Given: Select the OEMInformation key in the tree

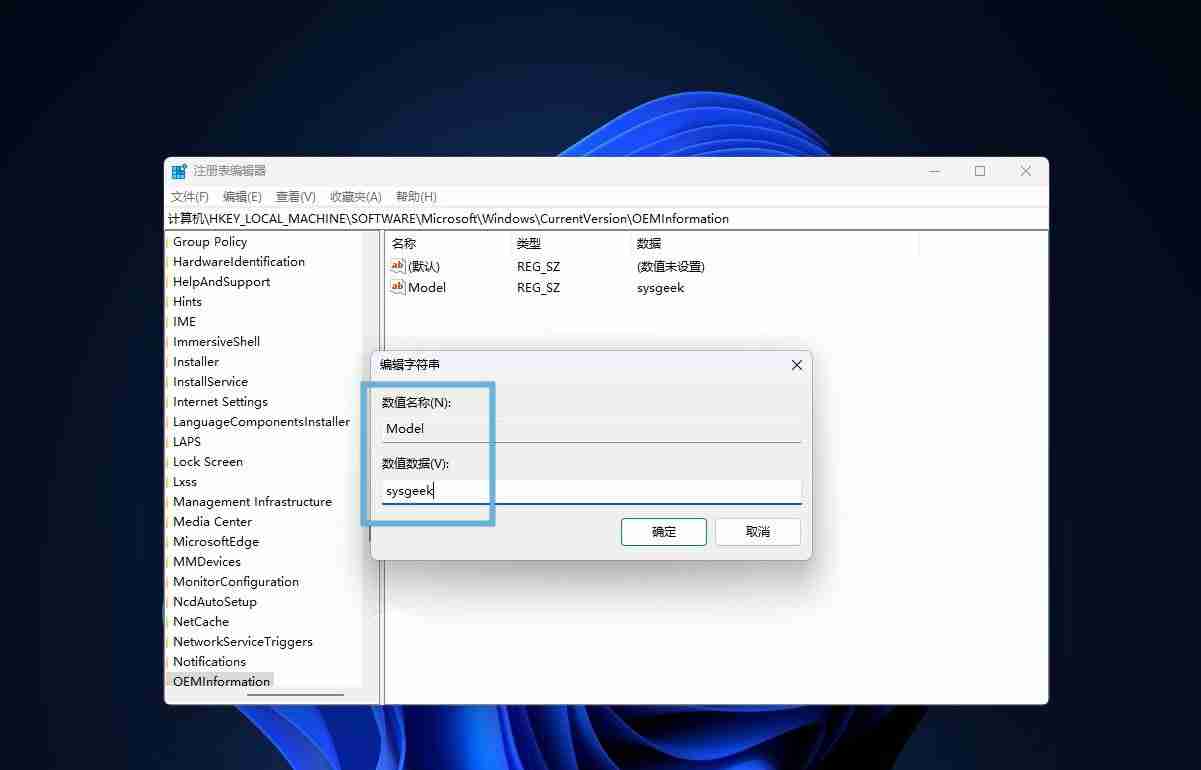Looking at the screenshot, I should coord(221,681).
